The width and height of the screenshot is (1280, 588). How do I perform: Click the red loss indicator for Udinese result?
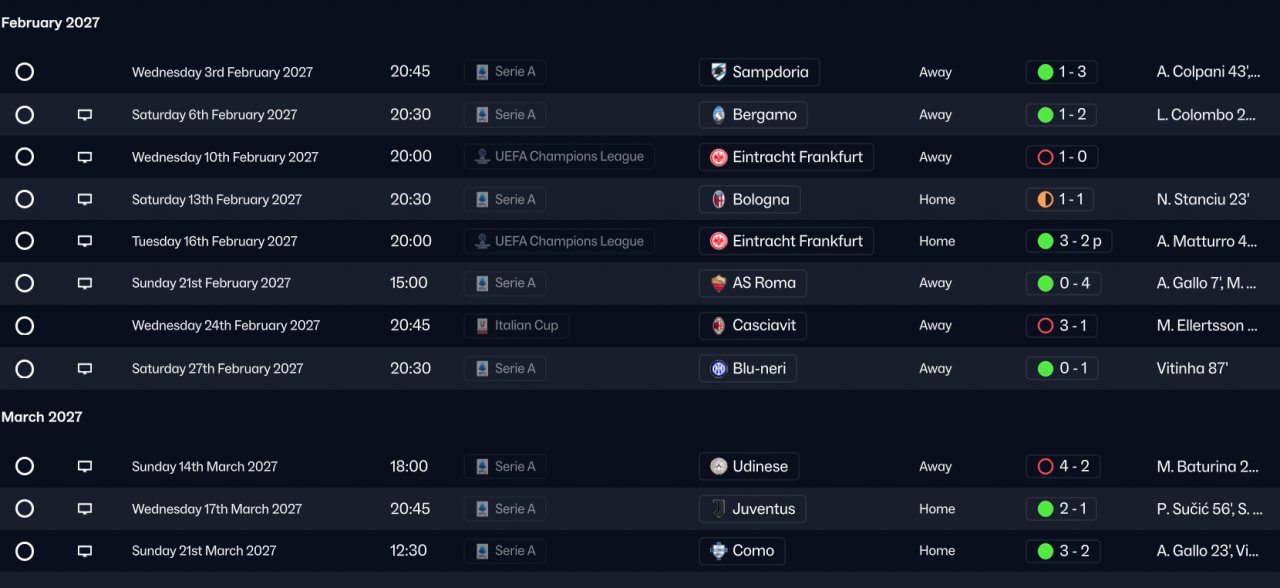(x=1045, y=467)
